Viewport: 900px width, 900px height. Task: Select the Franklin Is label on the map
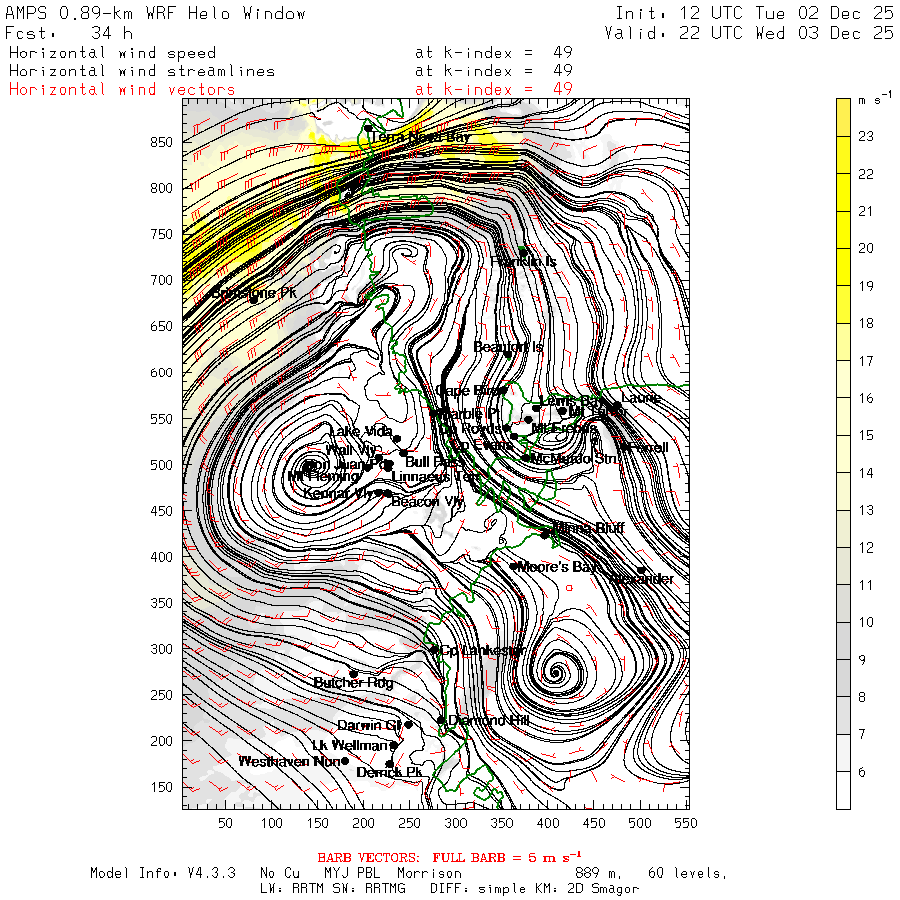tap(523, 262)
